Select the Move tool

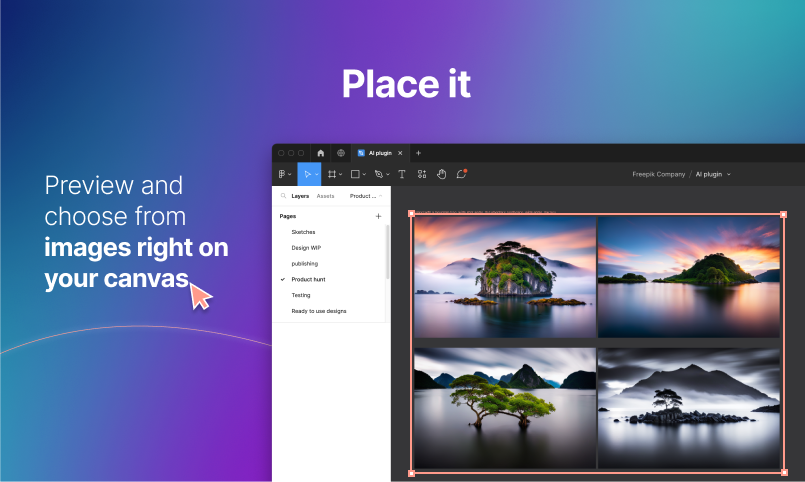coord(307,174)
